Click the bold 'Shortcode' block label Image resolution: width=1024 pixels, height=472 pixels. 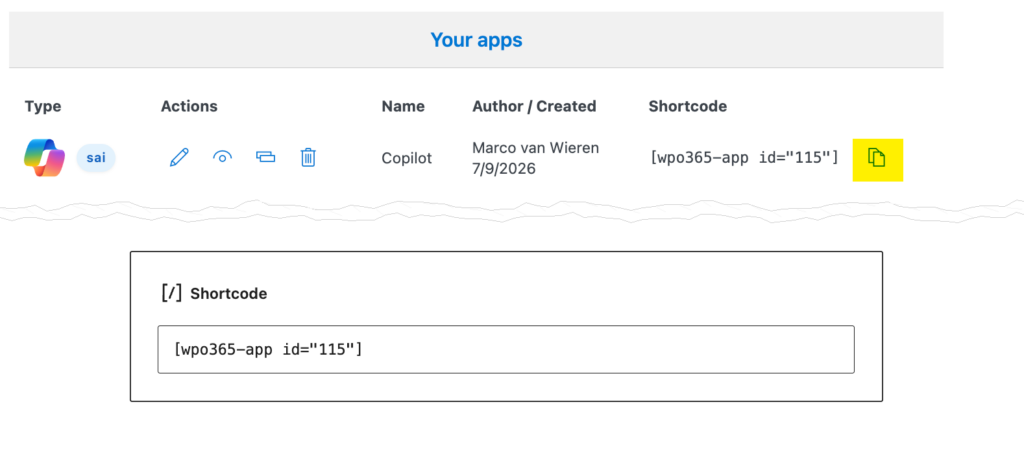[x=229, y=294]
